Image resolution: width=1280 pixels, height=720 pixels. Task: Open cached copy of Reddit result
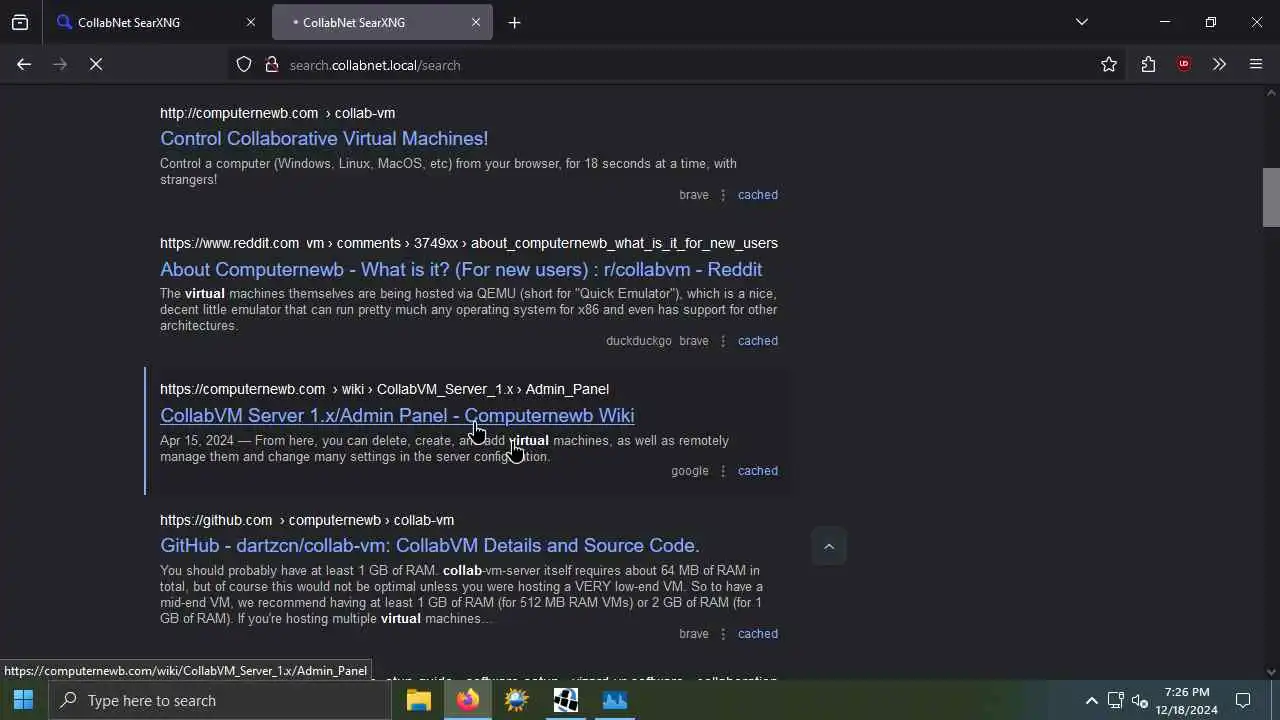(757, 341)
